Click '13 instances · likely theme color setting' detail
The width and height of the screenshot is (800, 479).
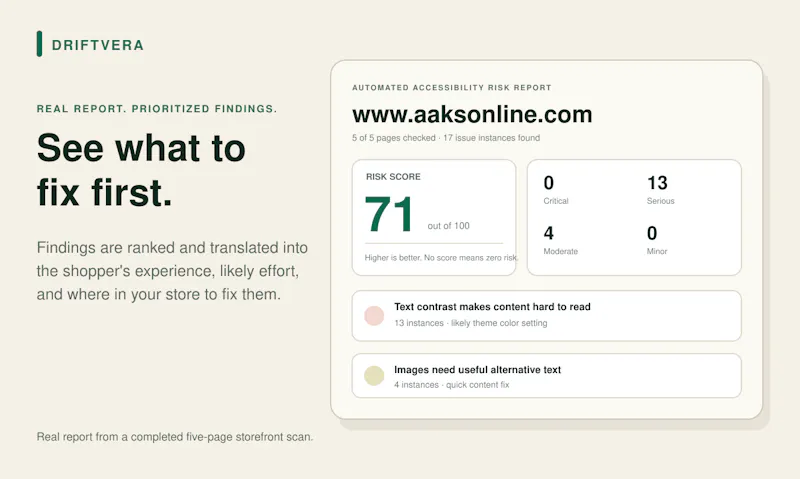click(x=470, y=323)
